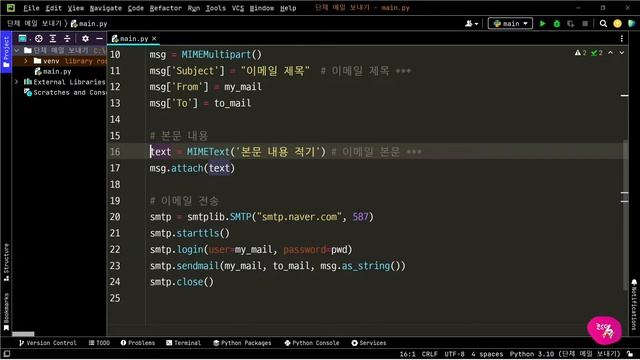Open Python Packages tool window
The width and height of the screenshot is (640, 360).
click(242, 343)
